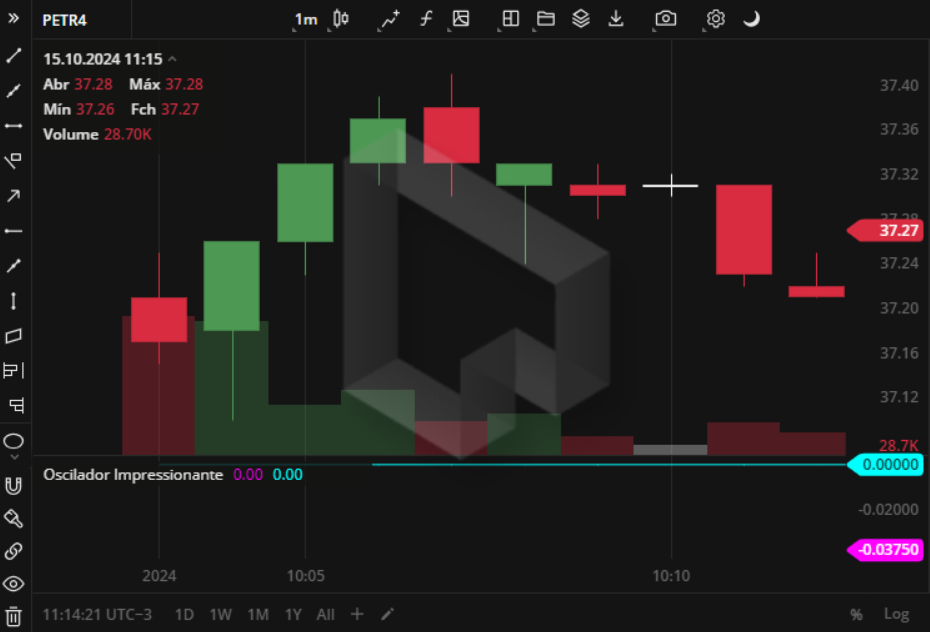Select the flagged line annotation tool
The height and width of the screenshot is (632, 930).
pos(14,161)
